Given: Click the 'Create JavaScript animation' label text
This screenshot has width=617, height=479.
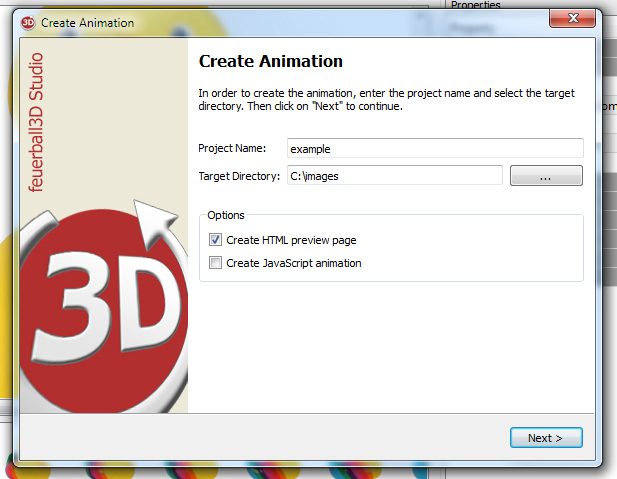Looking at the screenshot, I should [x=294, y=263].
